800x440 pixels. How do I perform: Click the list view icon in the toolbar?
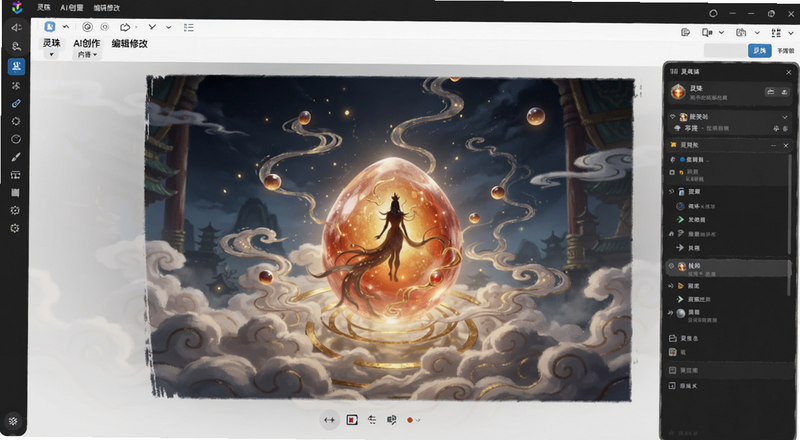[189, 27]
